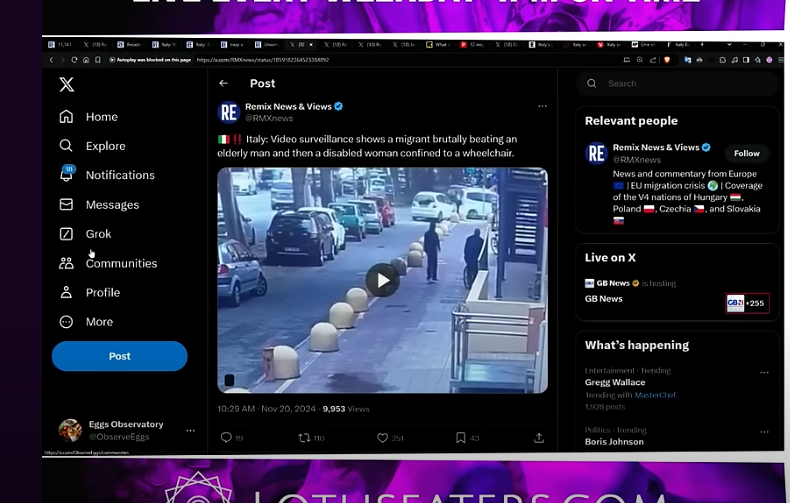This screenshot has height=503, width=790.
Task: Click the bookmark icon left of the address bar
Action: 98,60
